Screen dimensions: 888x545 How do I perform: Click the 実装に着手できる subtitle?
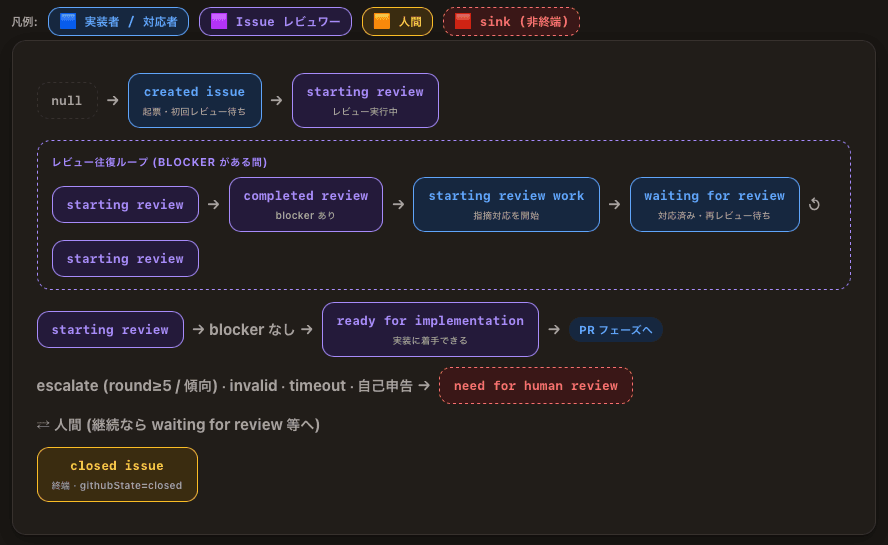pos(430,340)
